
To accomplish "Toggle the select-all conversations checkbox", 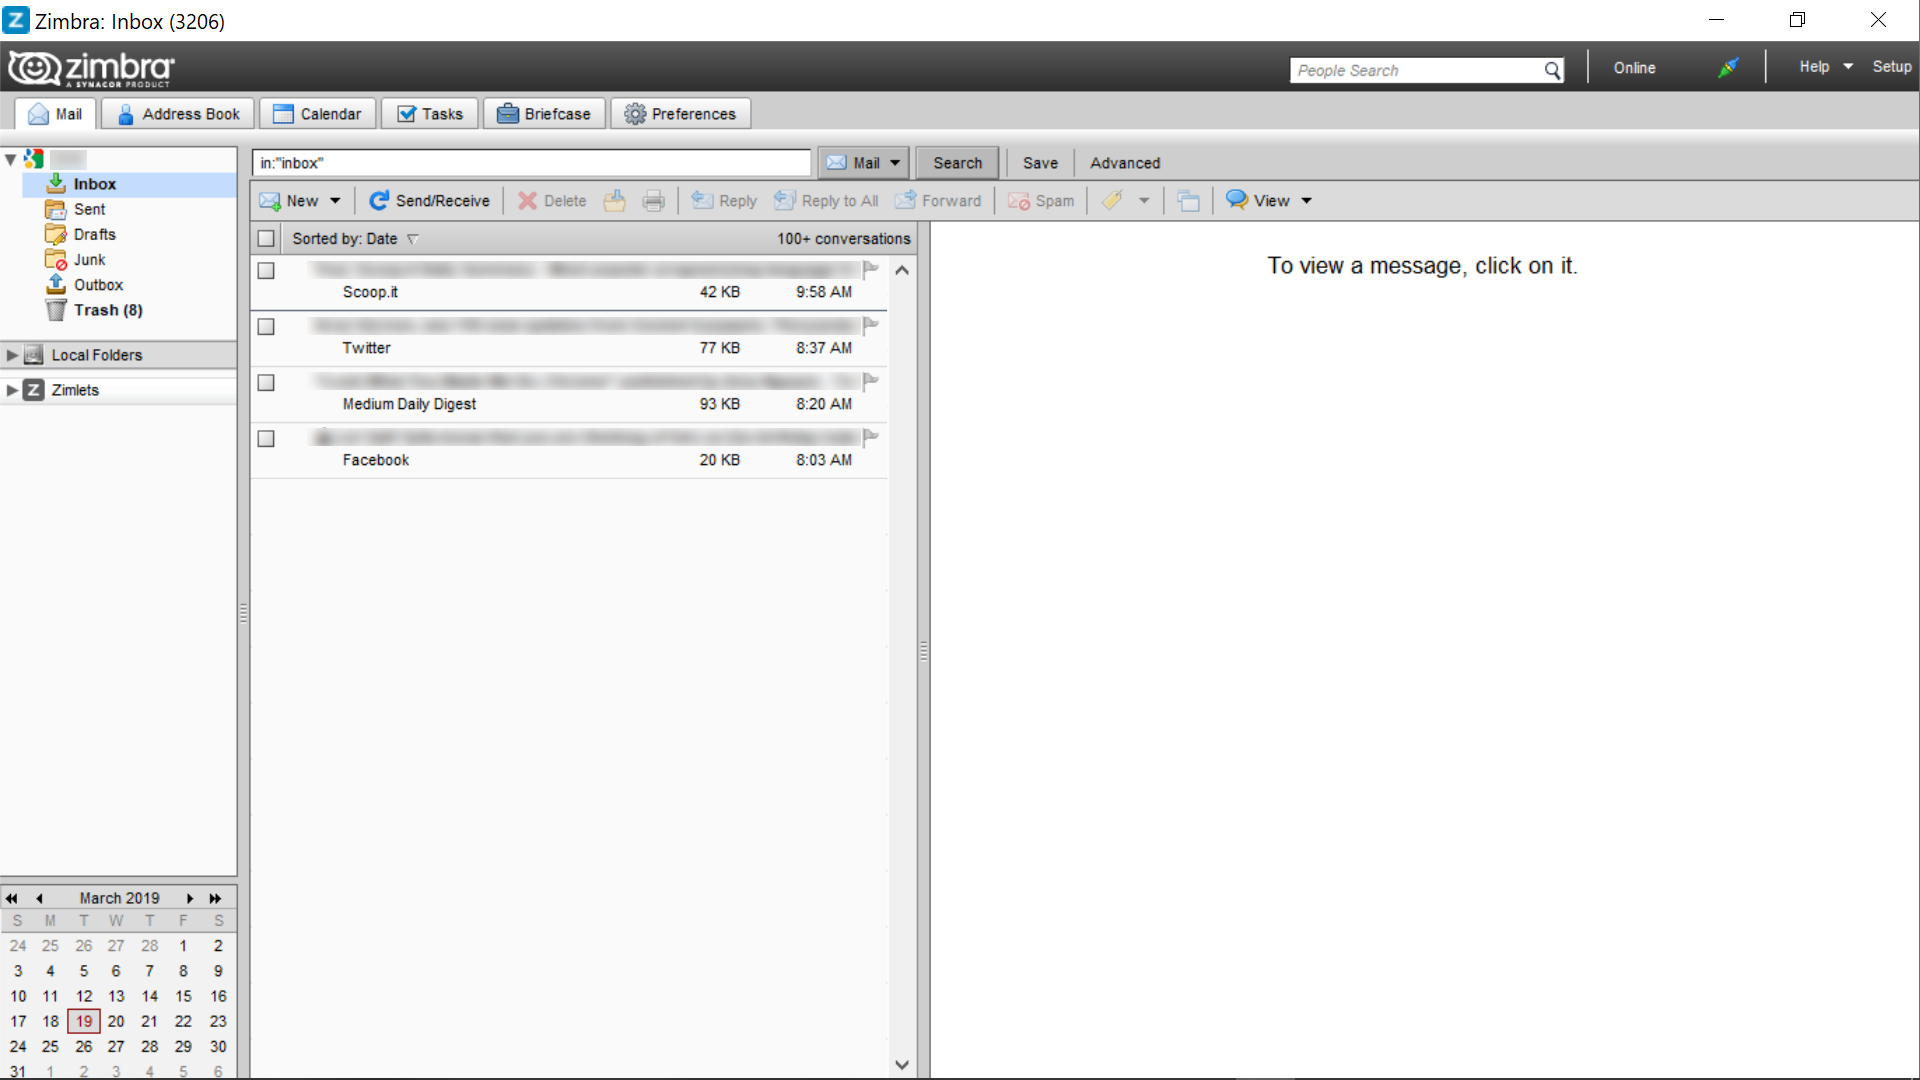I will (x=266, y=239).
